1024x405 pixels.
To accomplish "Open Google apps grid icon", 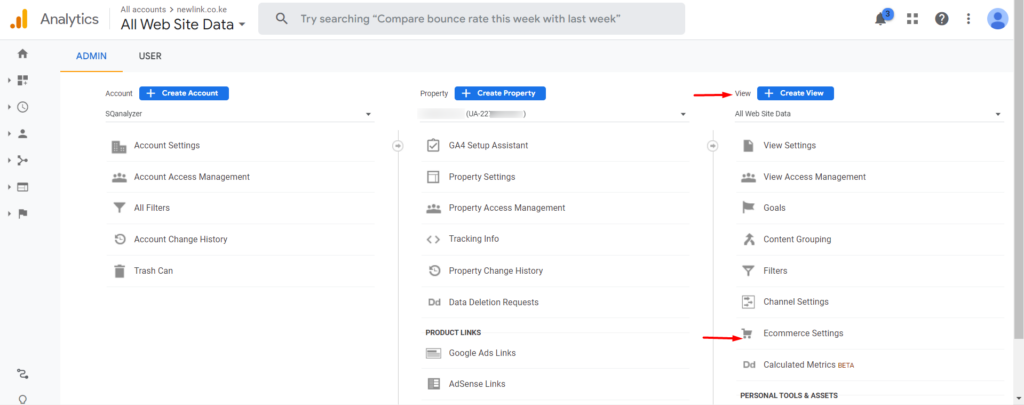I will point(912,19).
